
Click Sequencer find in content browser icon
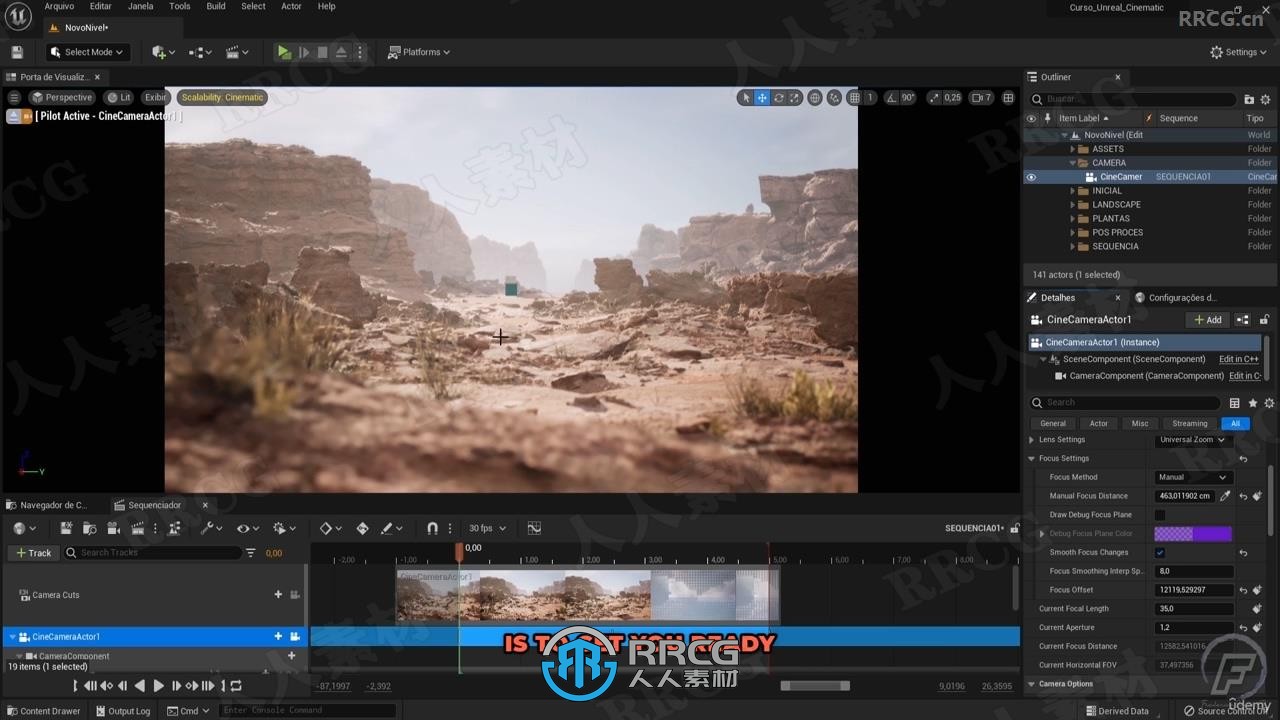tap(89, 528)
